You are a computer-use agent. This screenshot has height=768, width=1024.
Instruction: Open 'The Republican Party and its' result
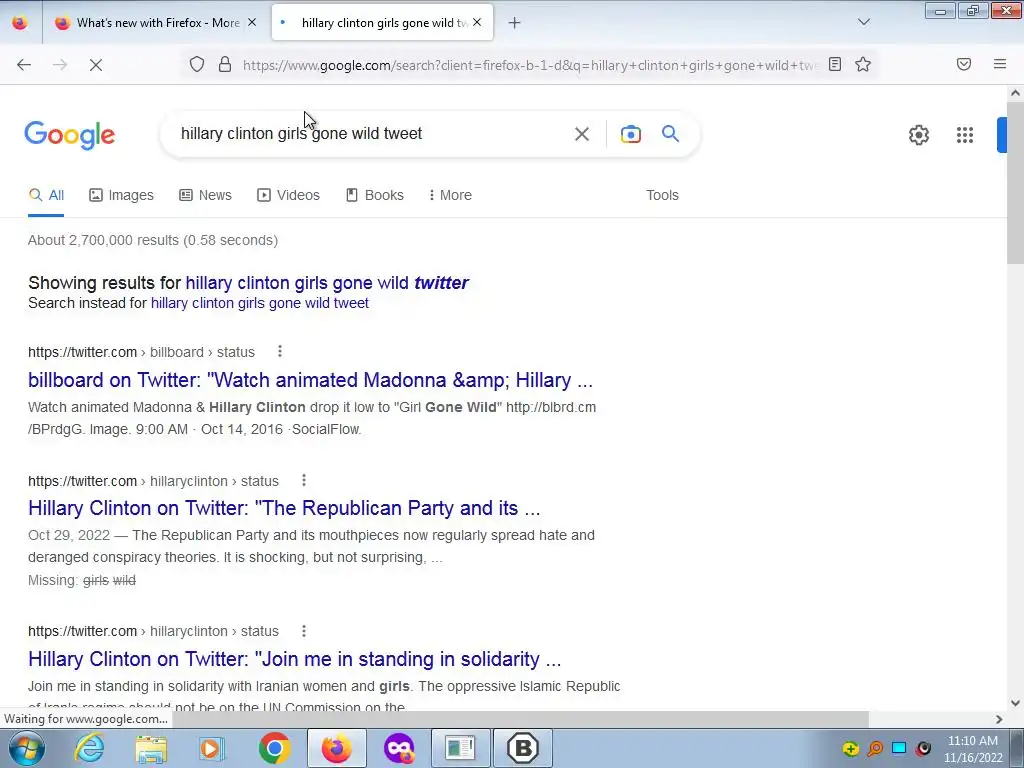[284, 508]
